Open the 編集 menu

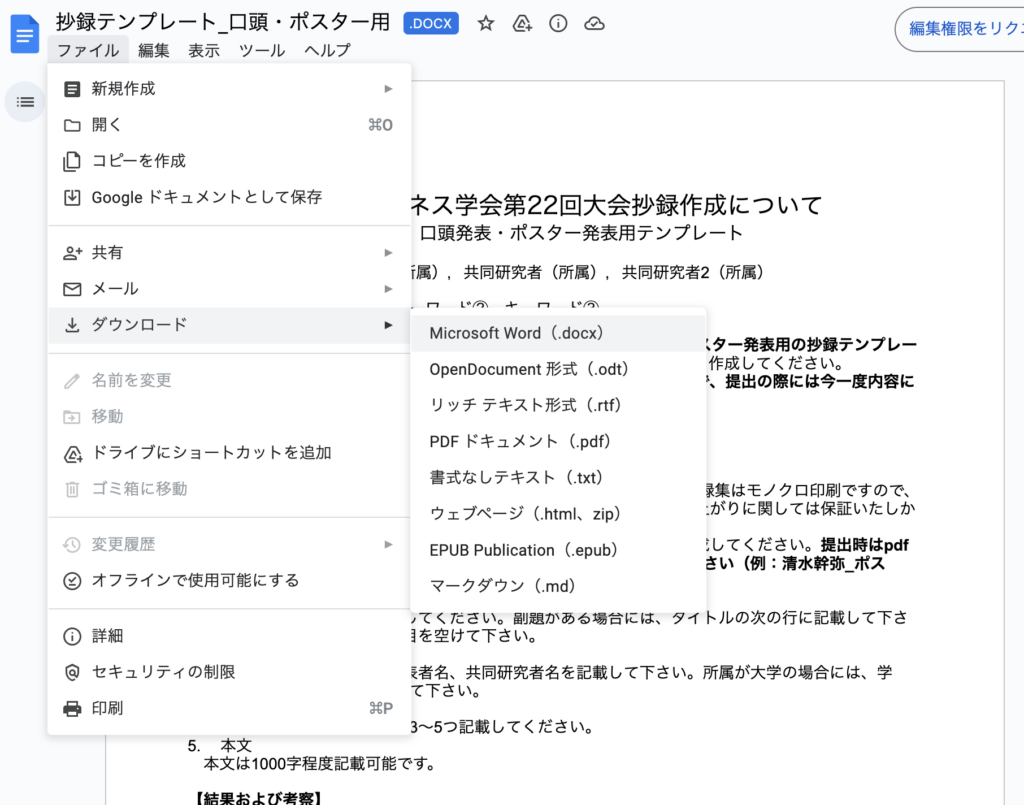click(154, 50)
